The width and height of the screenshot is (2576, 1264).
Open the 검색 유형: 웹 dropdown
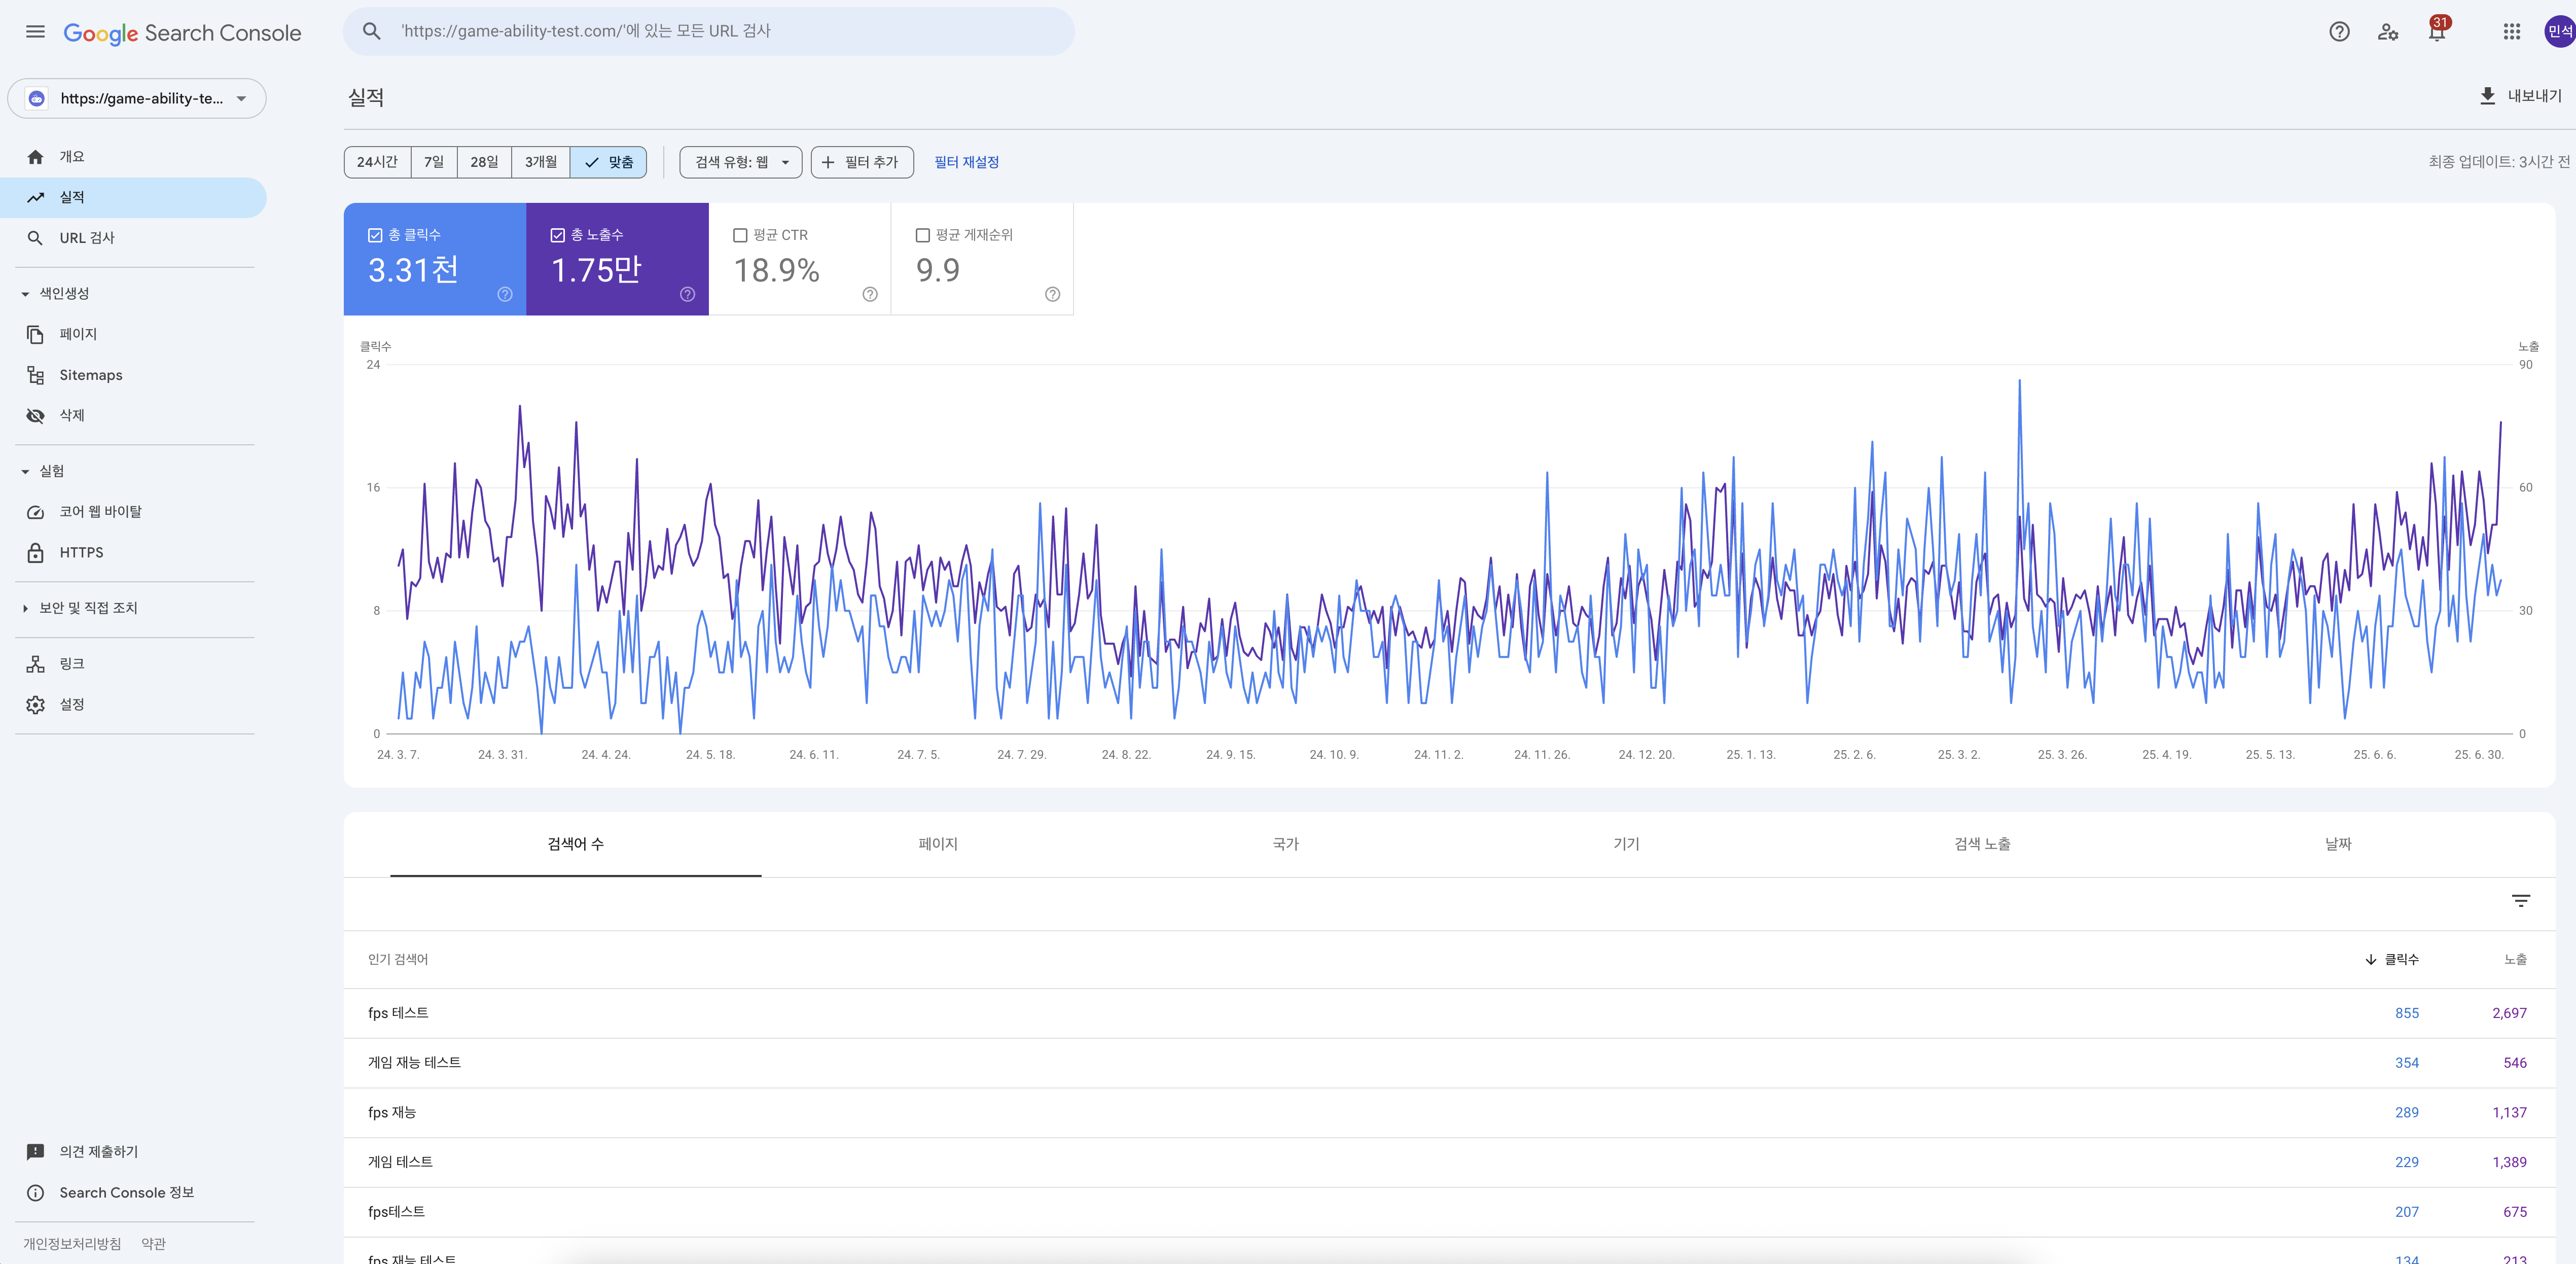point(740,162)
